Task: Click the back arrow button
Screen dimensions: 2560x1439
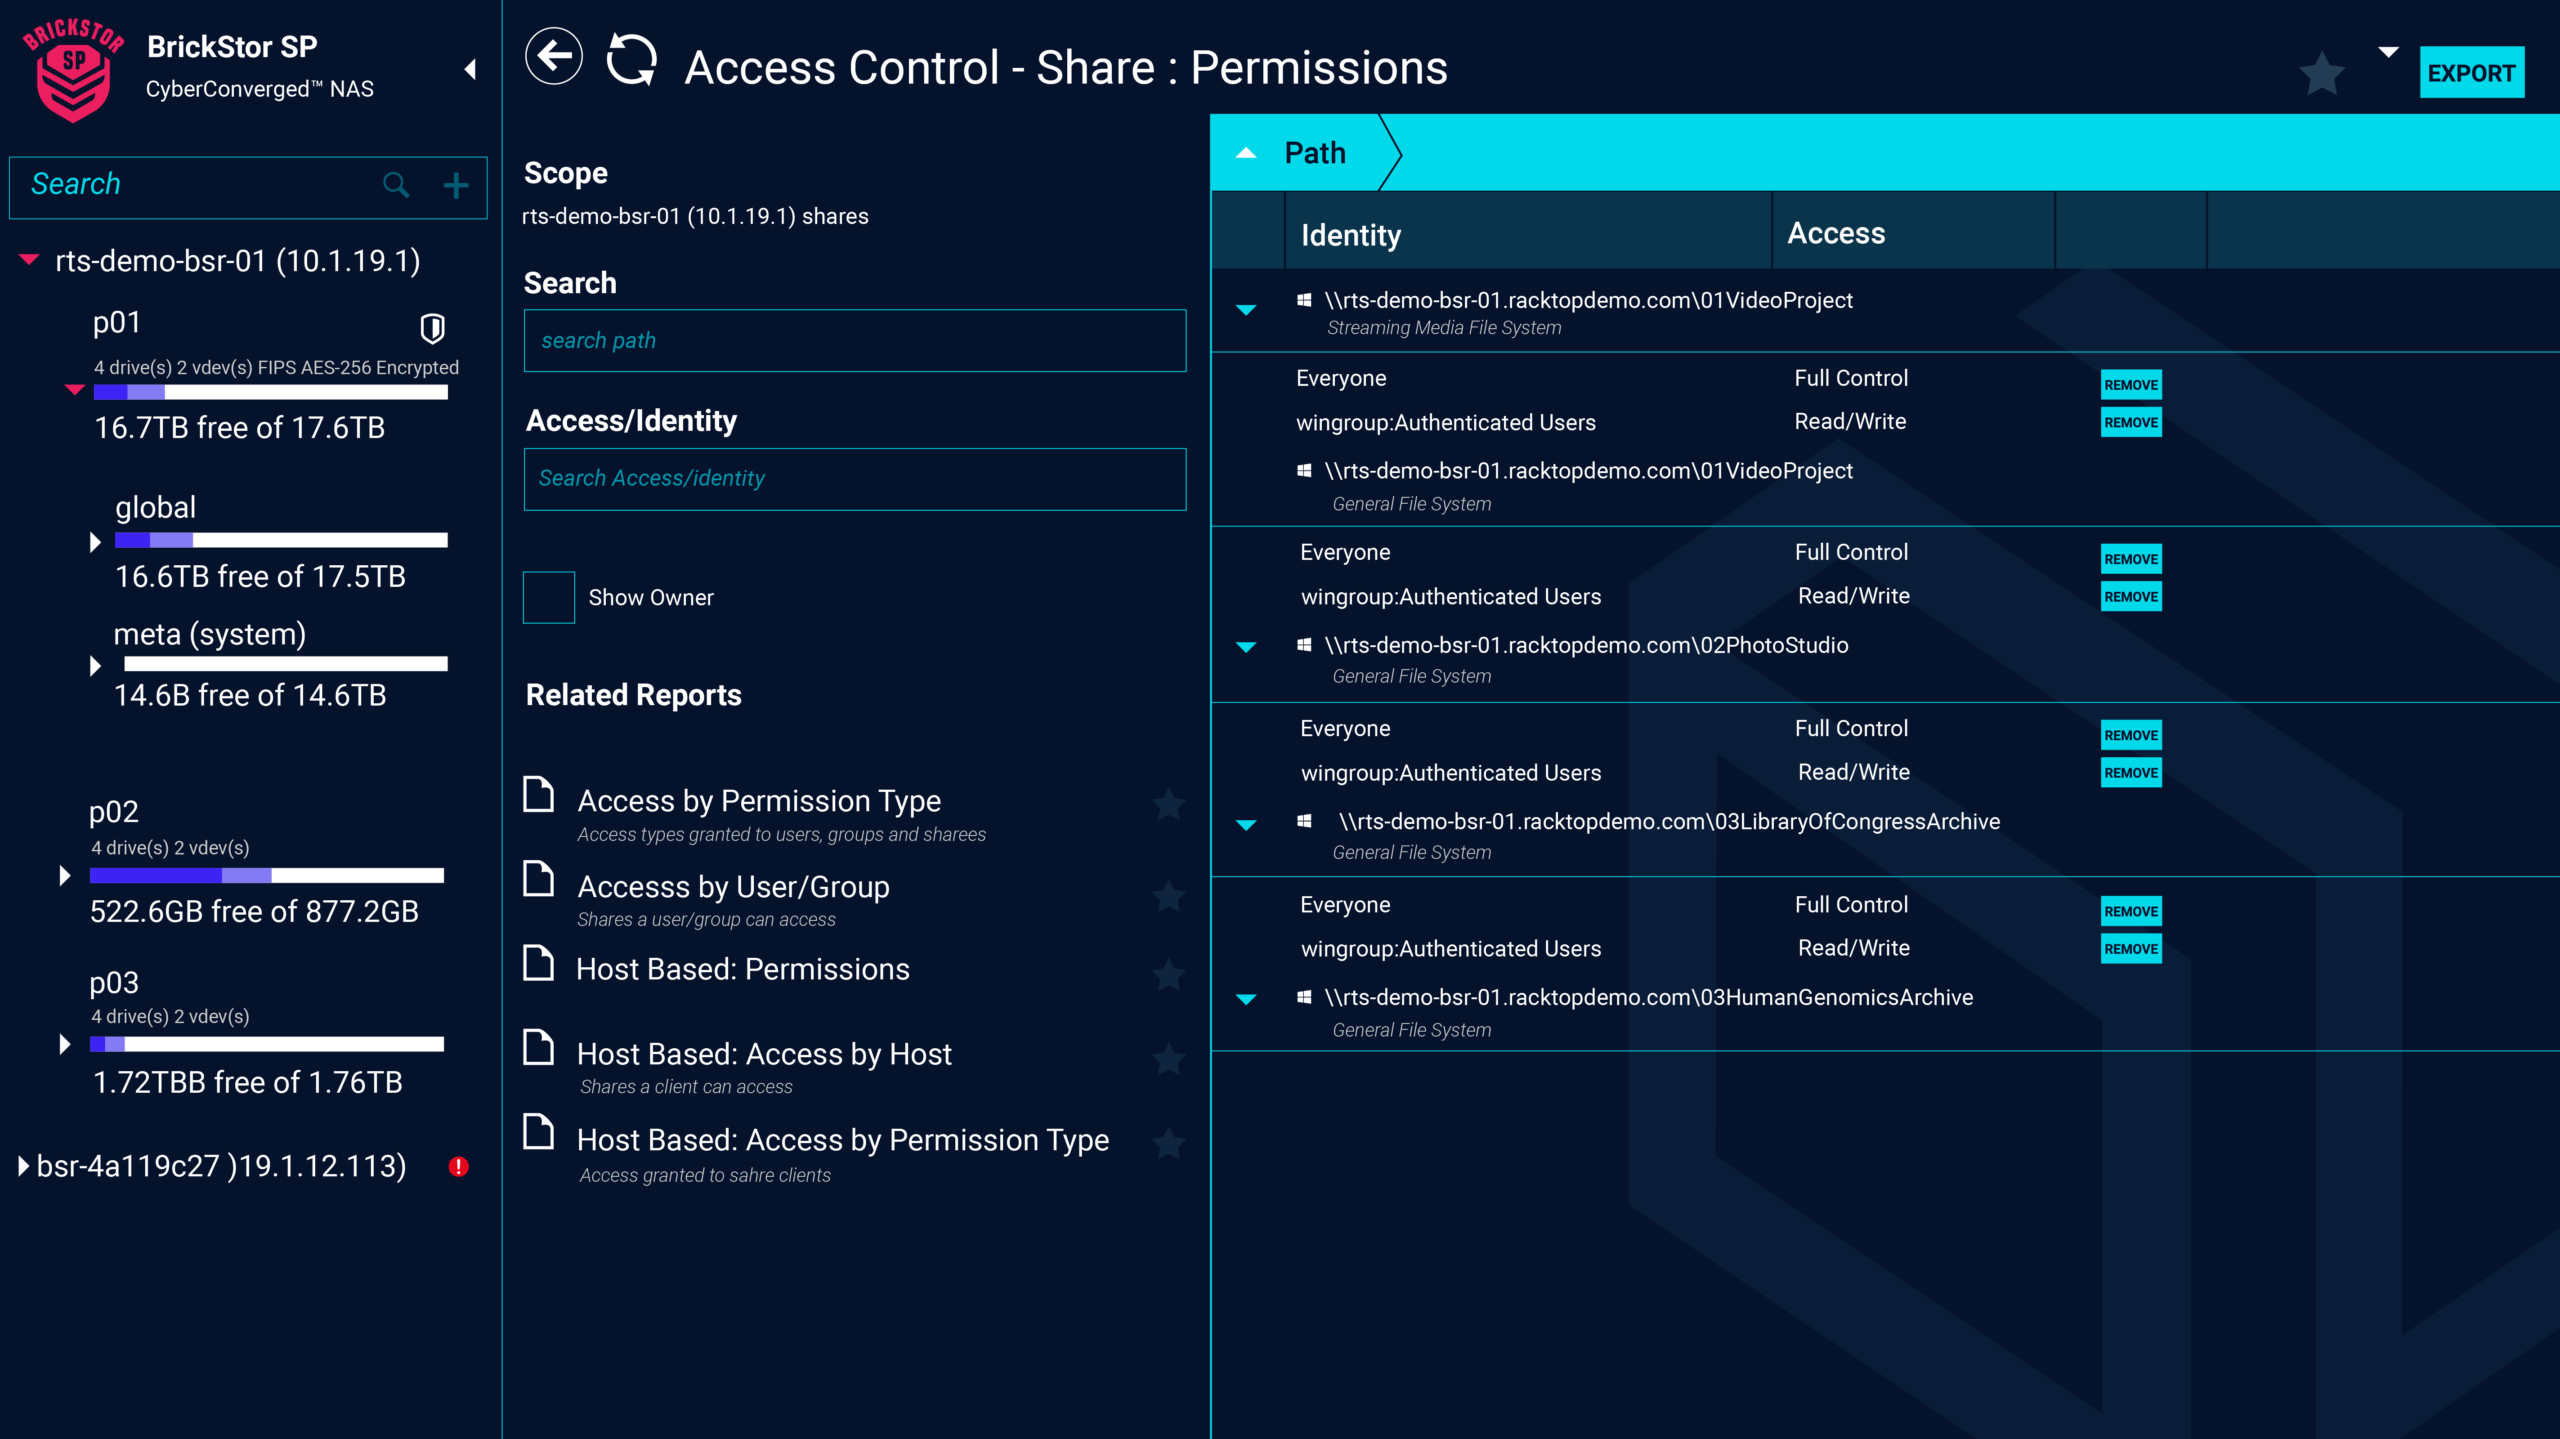Action: 554,57
